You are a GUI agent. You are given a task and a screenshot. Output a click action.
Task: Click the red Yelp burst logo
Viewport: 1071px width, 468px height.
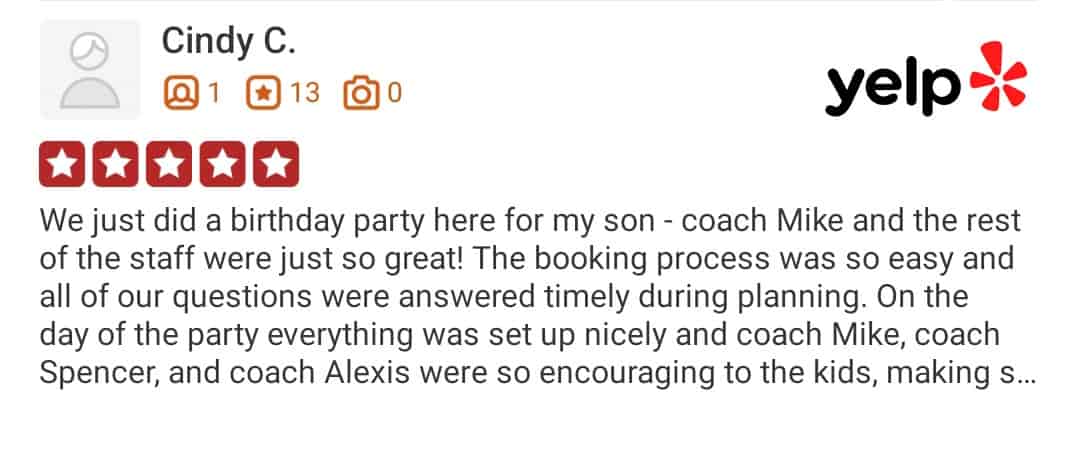999,76
